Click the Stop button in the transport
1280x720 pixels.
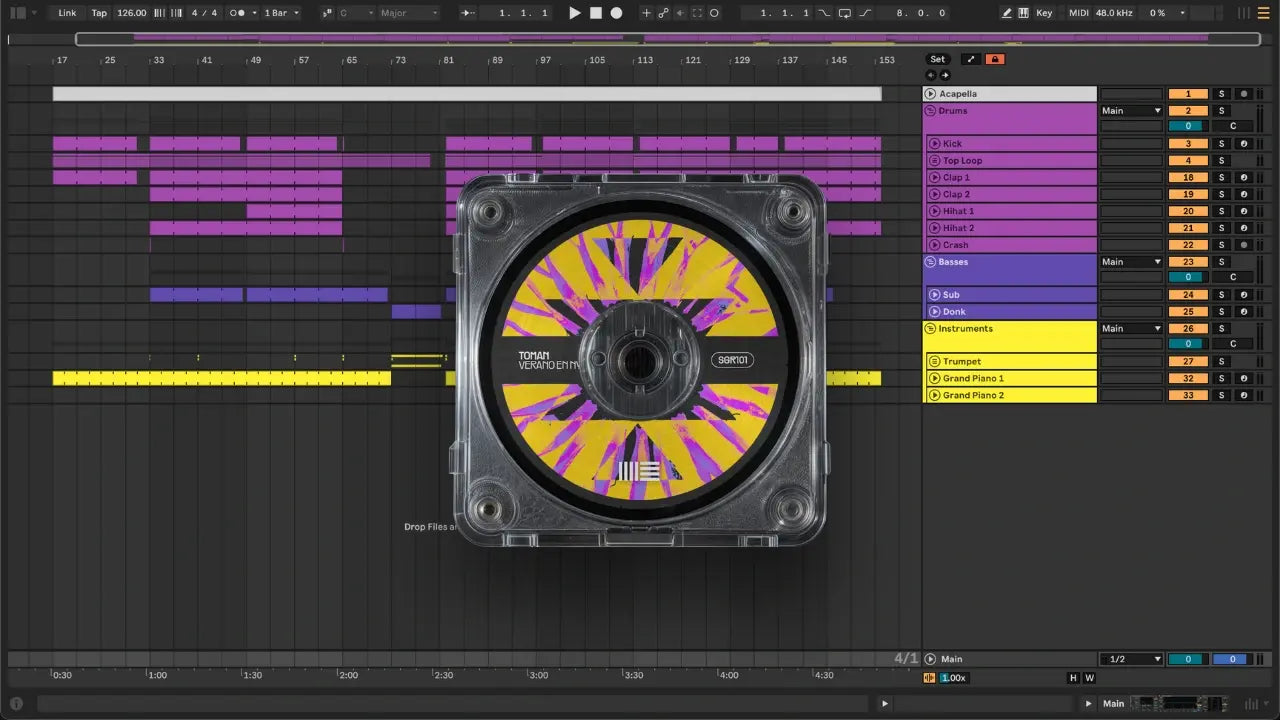click(x=595, y=13)
